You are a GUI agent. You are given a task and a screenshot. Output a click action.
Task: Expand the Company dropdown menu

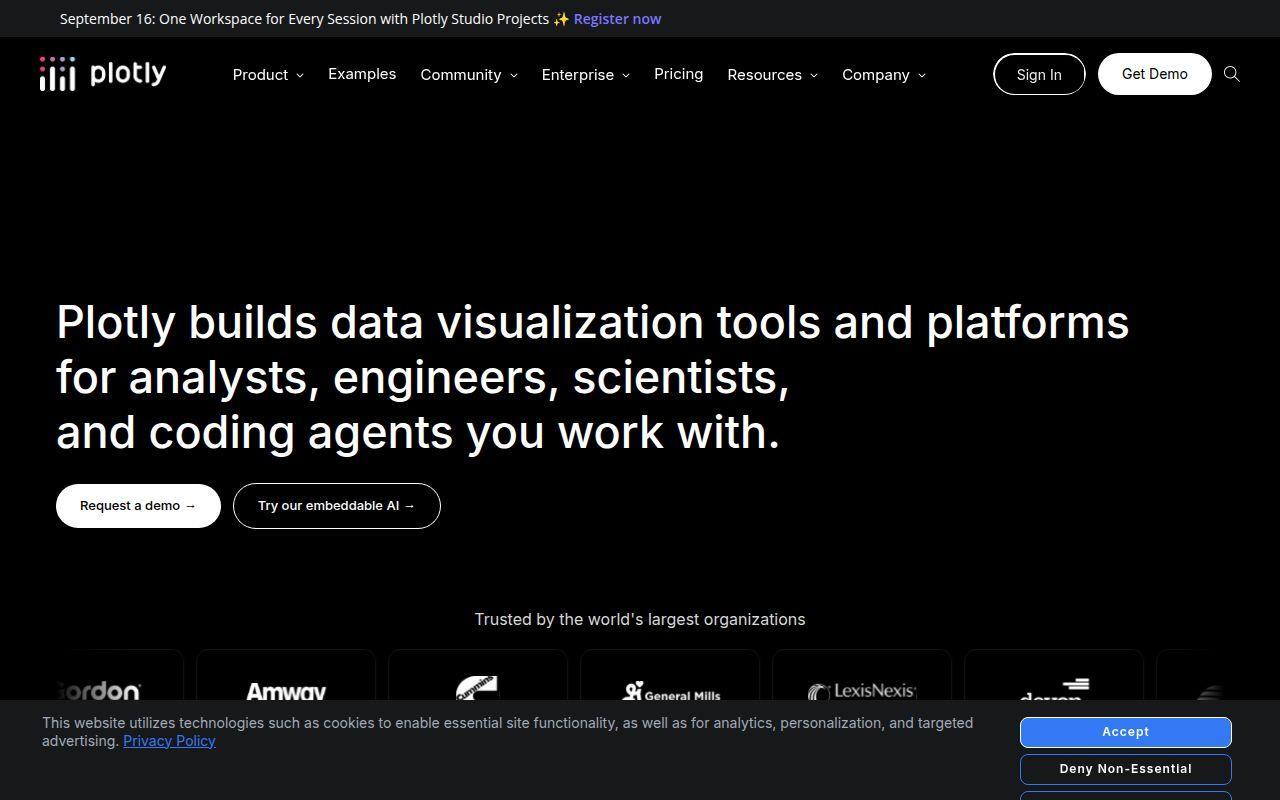[x=884, y=75]
